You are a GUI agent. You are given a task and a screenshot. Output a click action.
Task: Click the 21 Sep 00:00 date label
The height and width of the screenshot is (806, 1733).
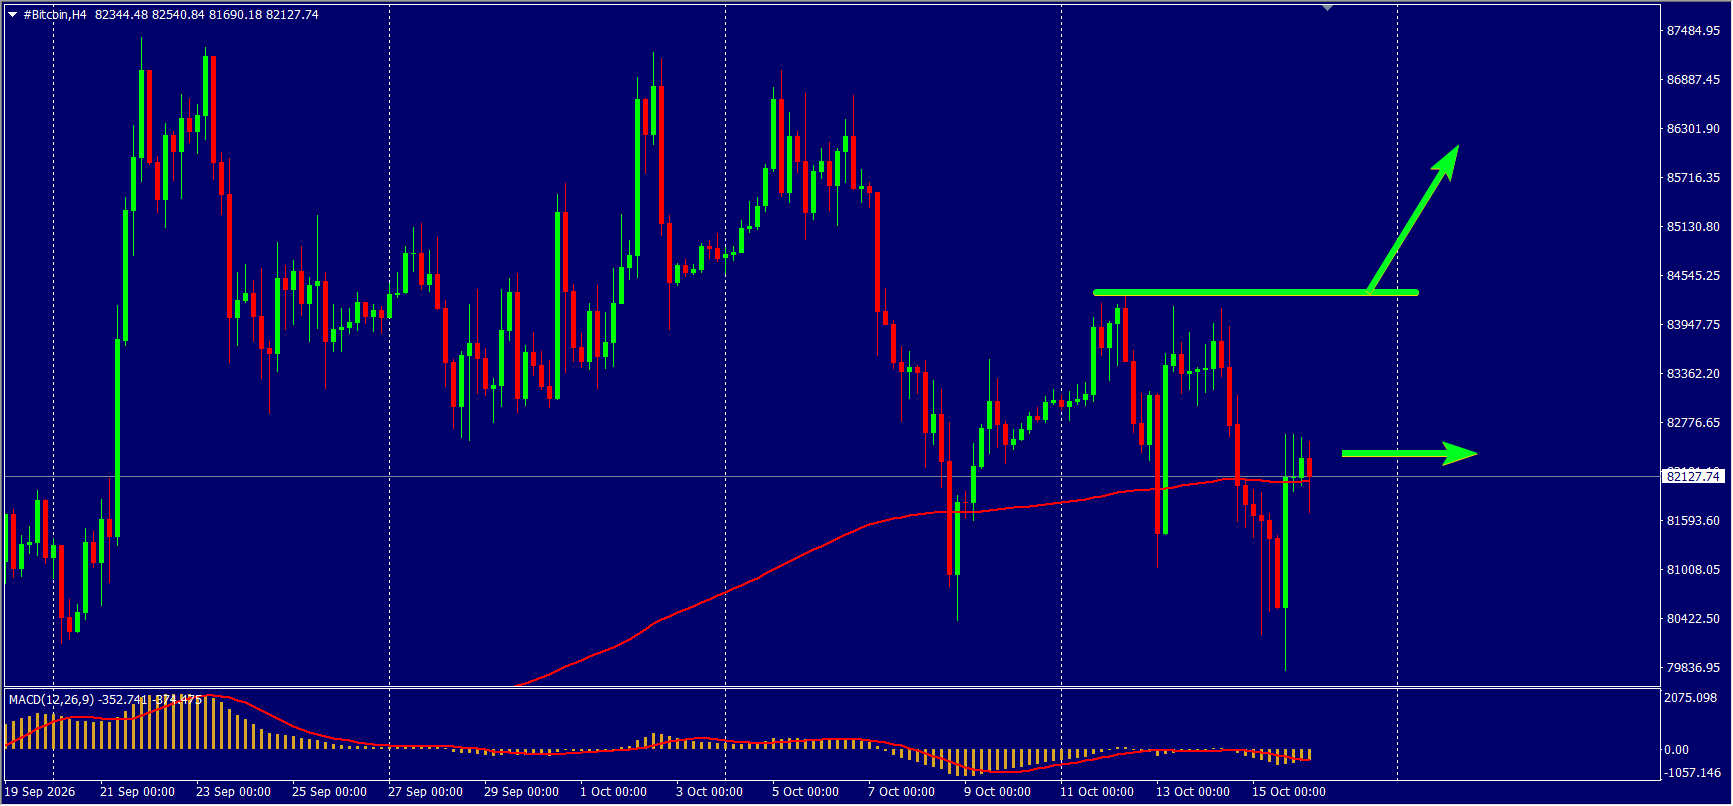tap(137, 792)
